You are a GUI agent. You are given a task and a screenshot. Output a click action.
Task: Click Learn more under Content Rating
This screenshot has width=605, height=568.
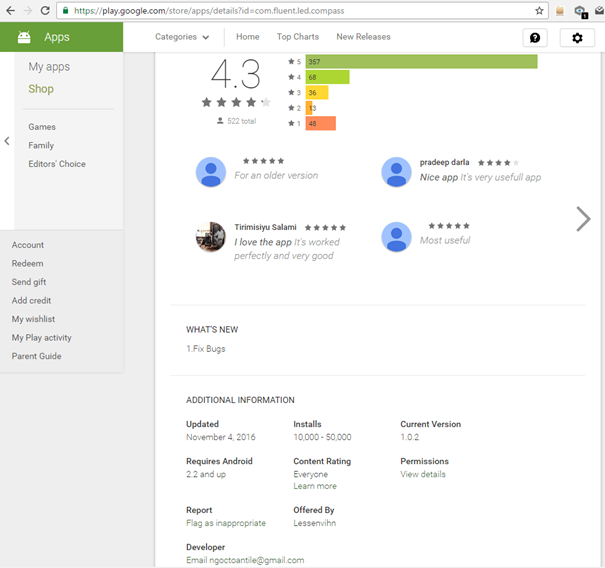tap(314, 486)
